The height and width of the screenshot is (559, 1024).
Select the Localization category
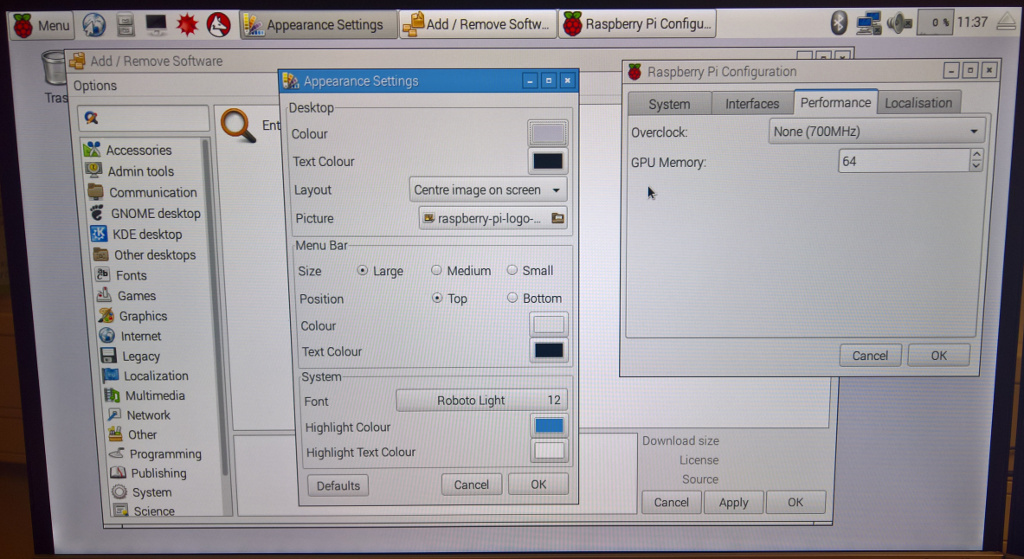point(146,375)
